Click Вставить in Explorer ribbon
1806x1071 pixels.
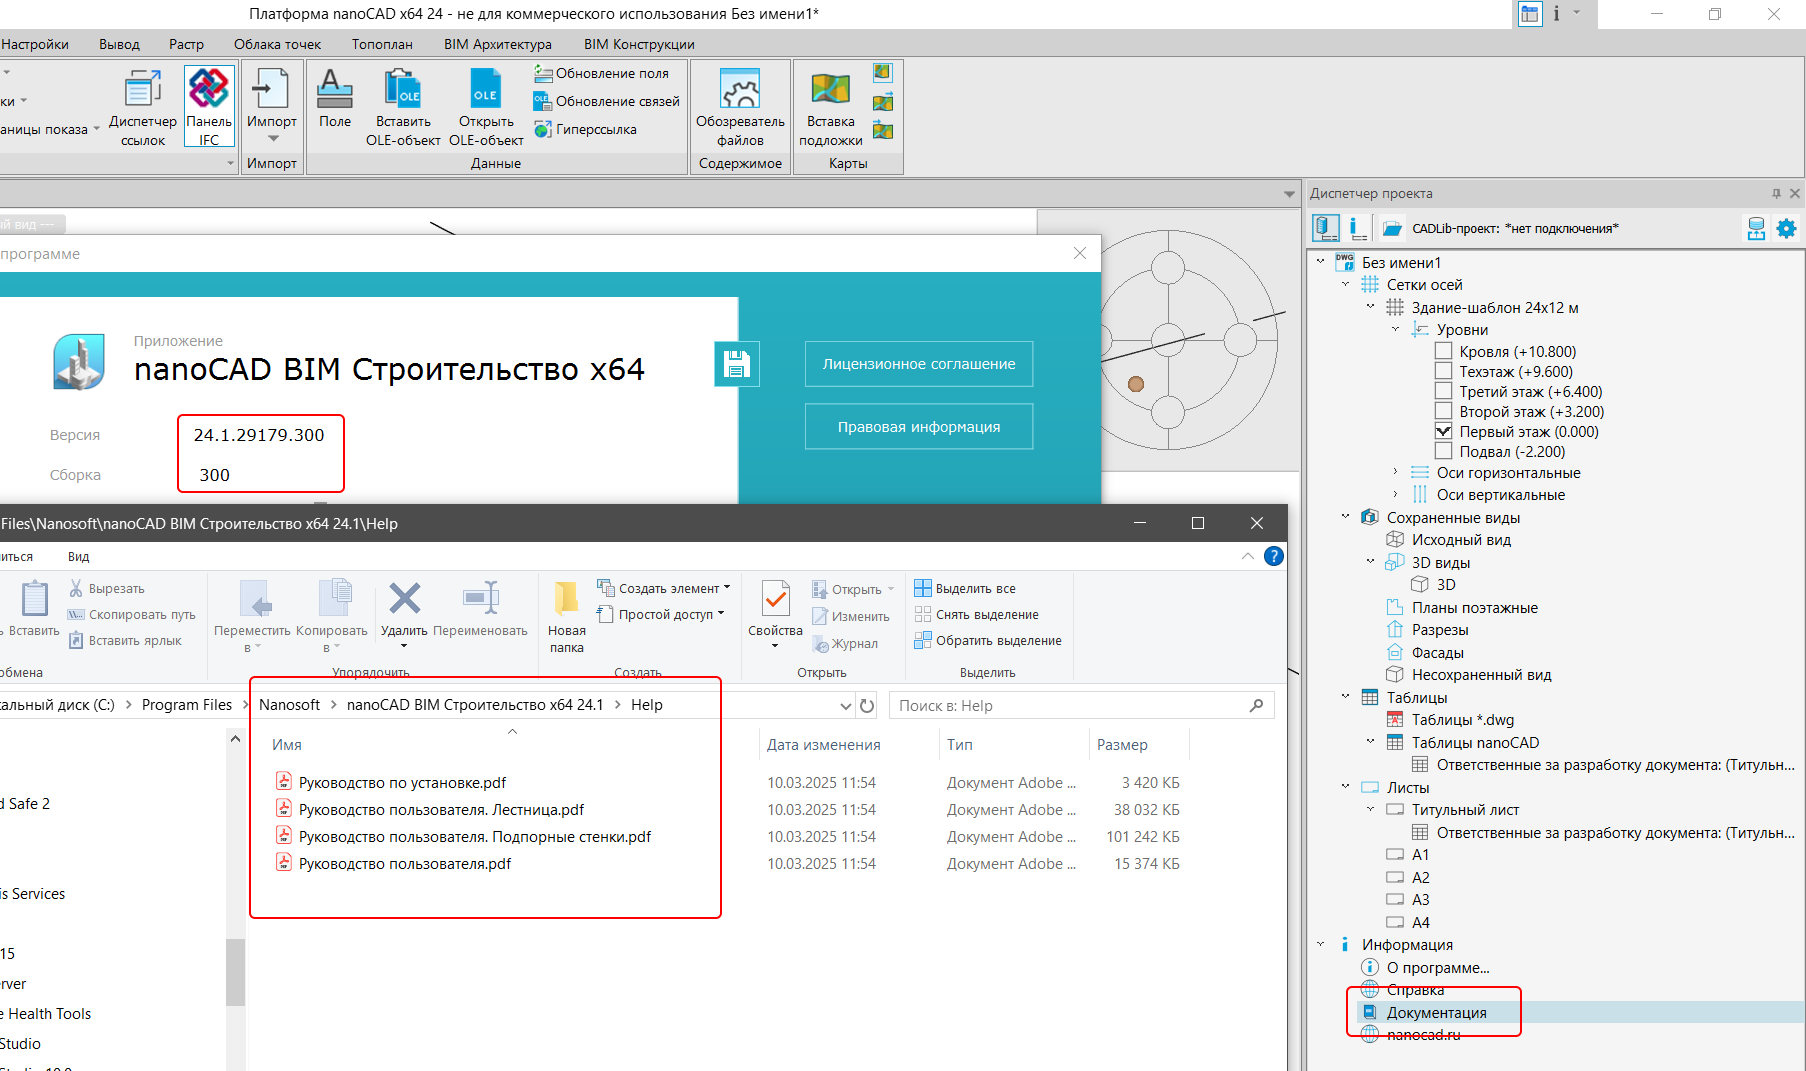[x=35, y=608]
